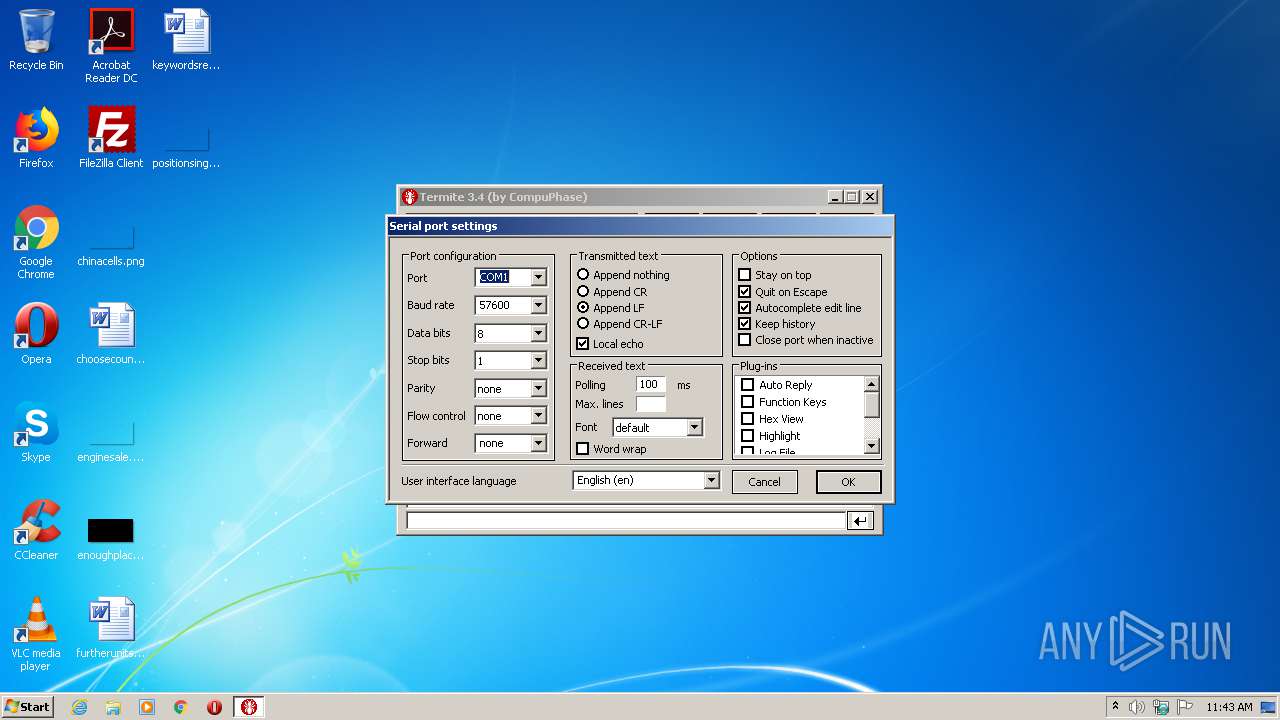
Task: Open User interface language dropdown
Action: point(711,481)
